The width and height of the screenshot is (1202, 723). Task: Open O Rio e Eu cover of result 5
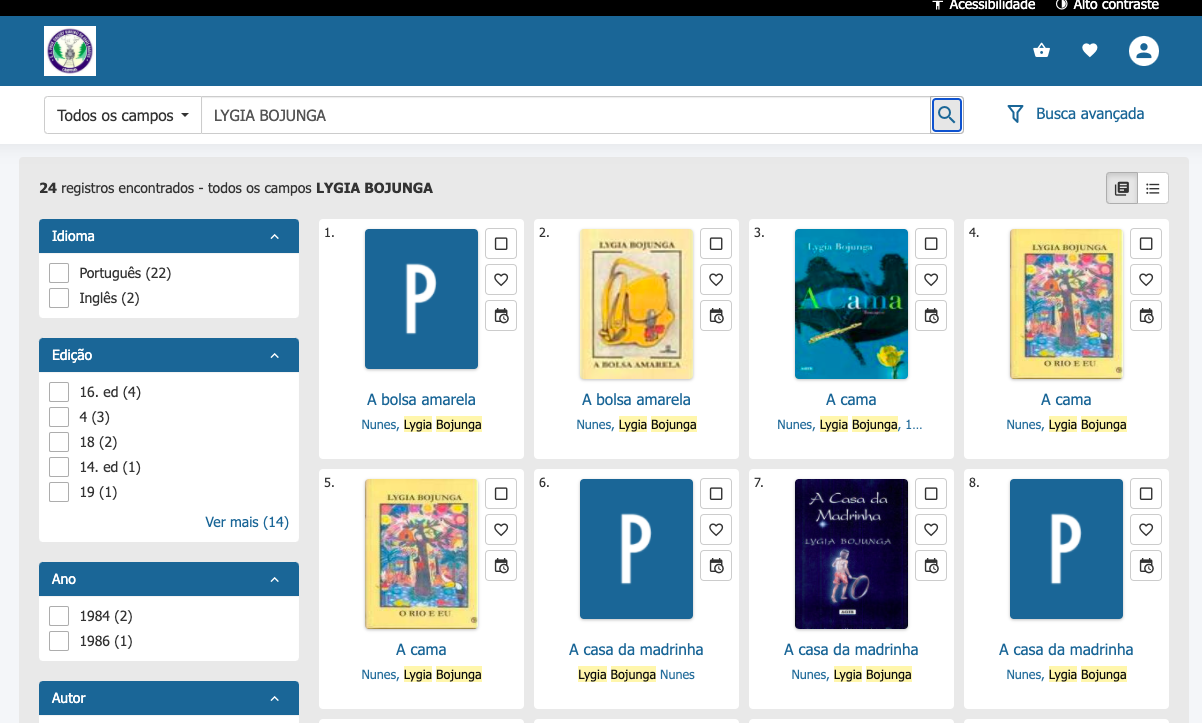tap(421, 554)
